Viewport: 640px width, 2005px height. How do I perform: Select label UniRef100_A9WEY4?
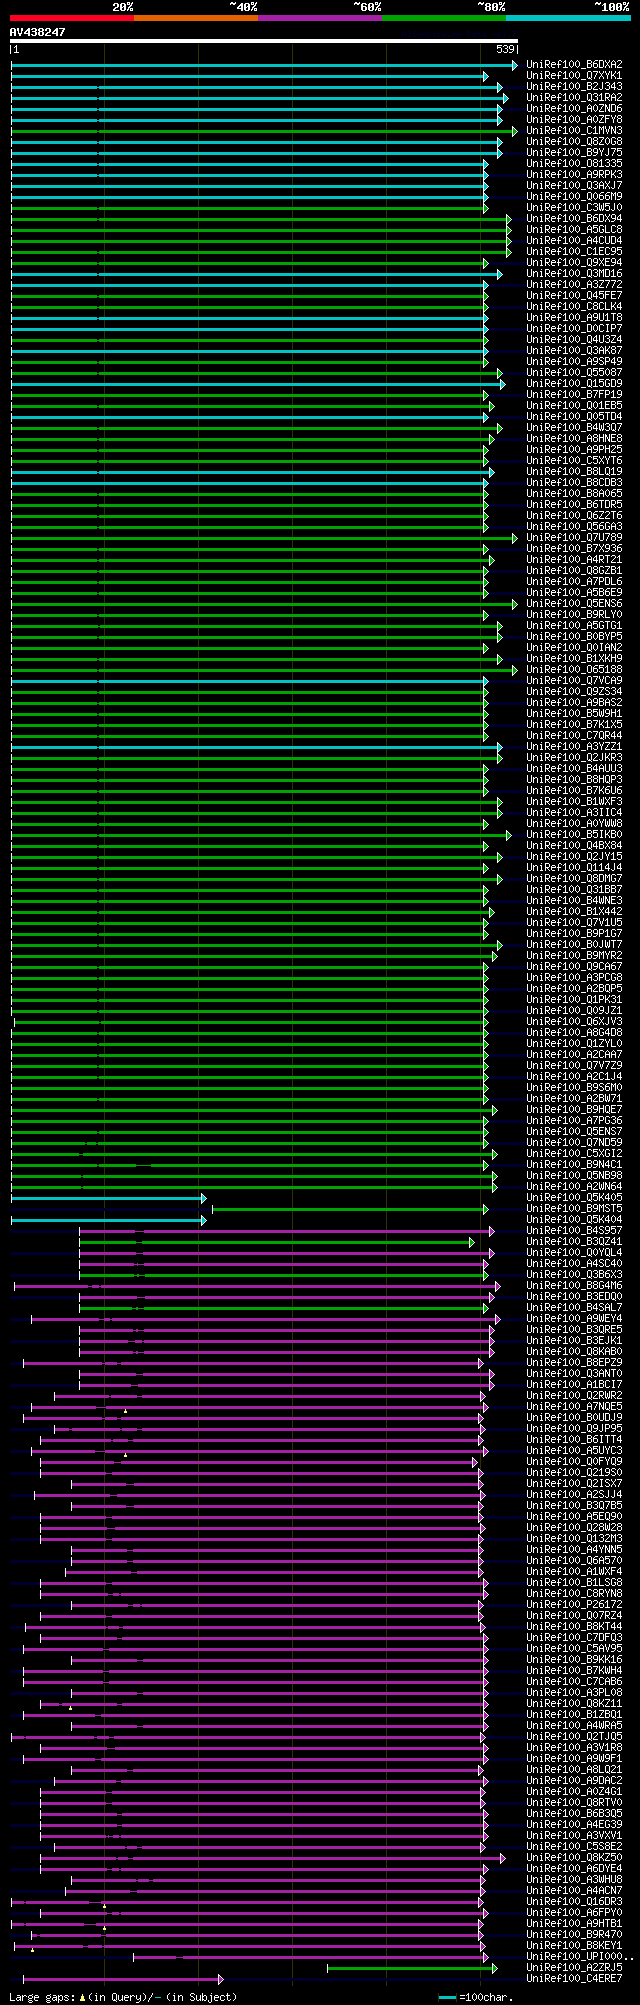[x=574, y=1319]
